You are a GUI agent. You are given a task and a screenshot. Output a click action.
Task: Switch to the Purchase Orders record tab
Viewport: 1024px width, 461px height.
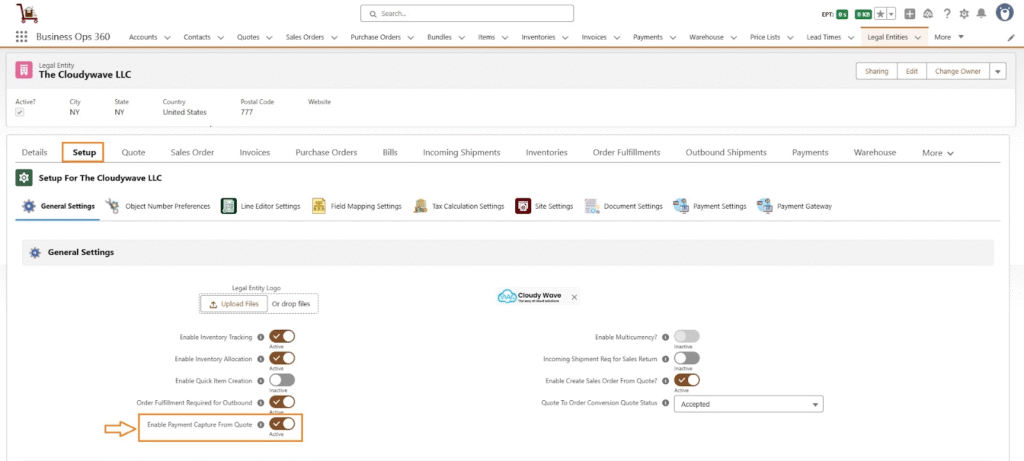click(326, 152)
